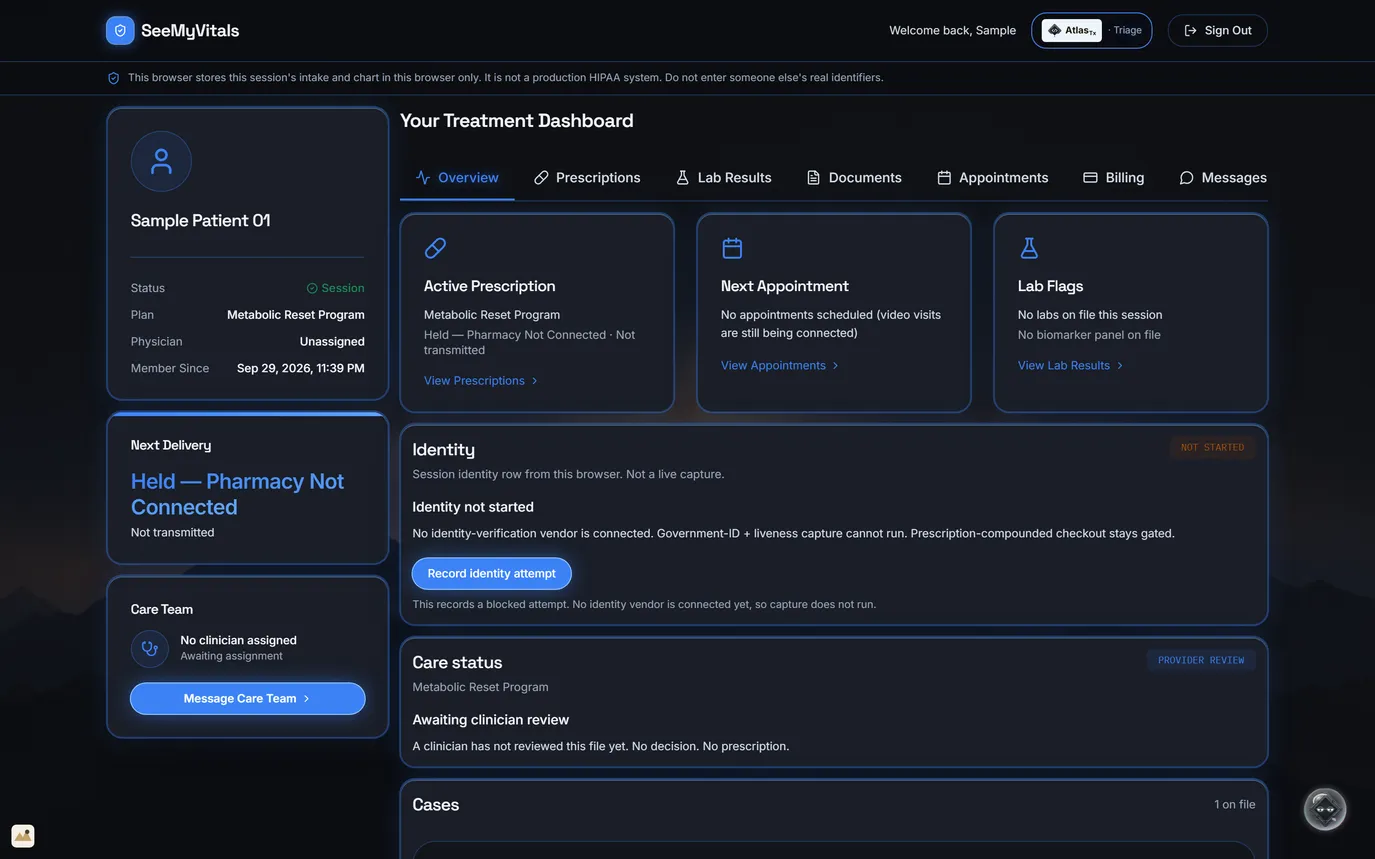Sign out of the account

pos(1218,30)
